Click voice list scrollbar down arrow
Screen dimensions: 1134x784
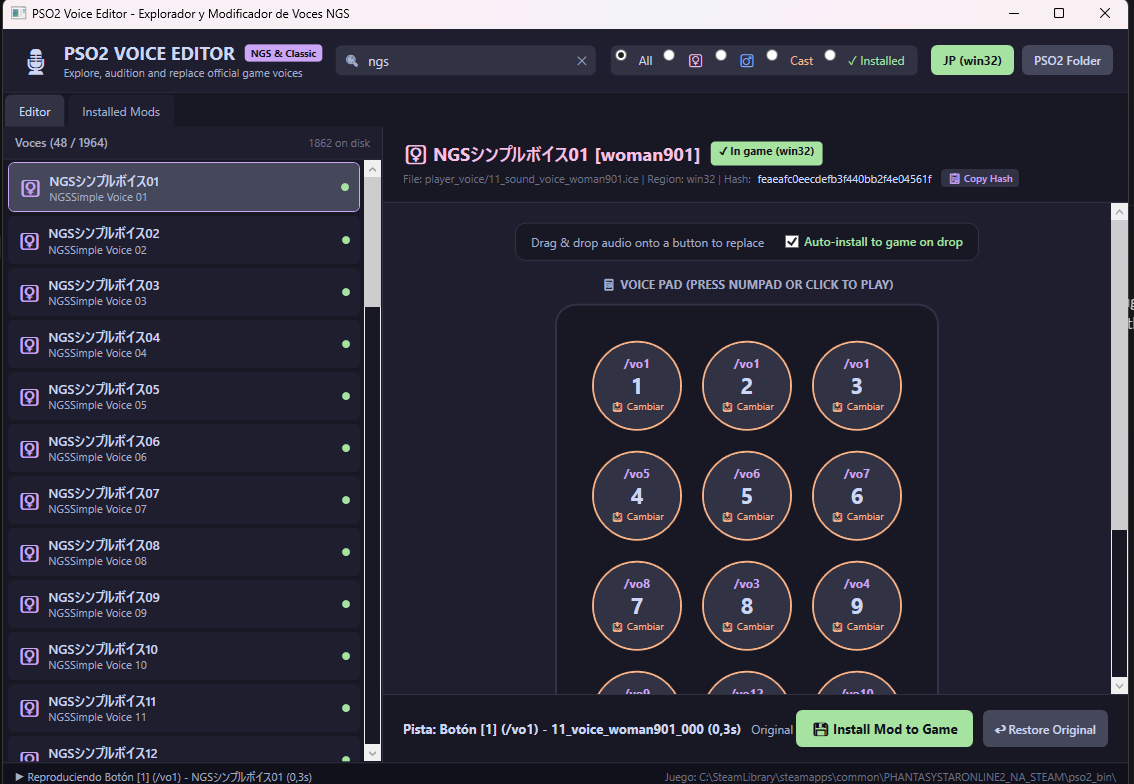[x=372, y=753]
